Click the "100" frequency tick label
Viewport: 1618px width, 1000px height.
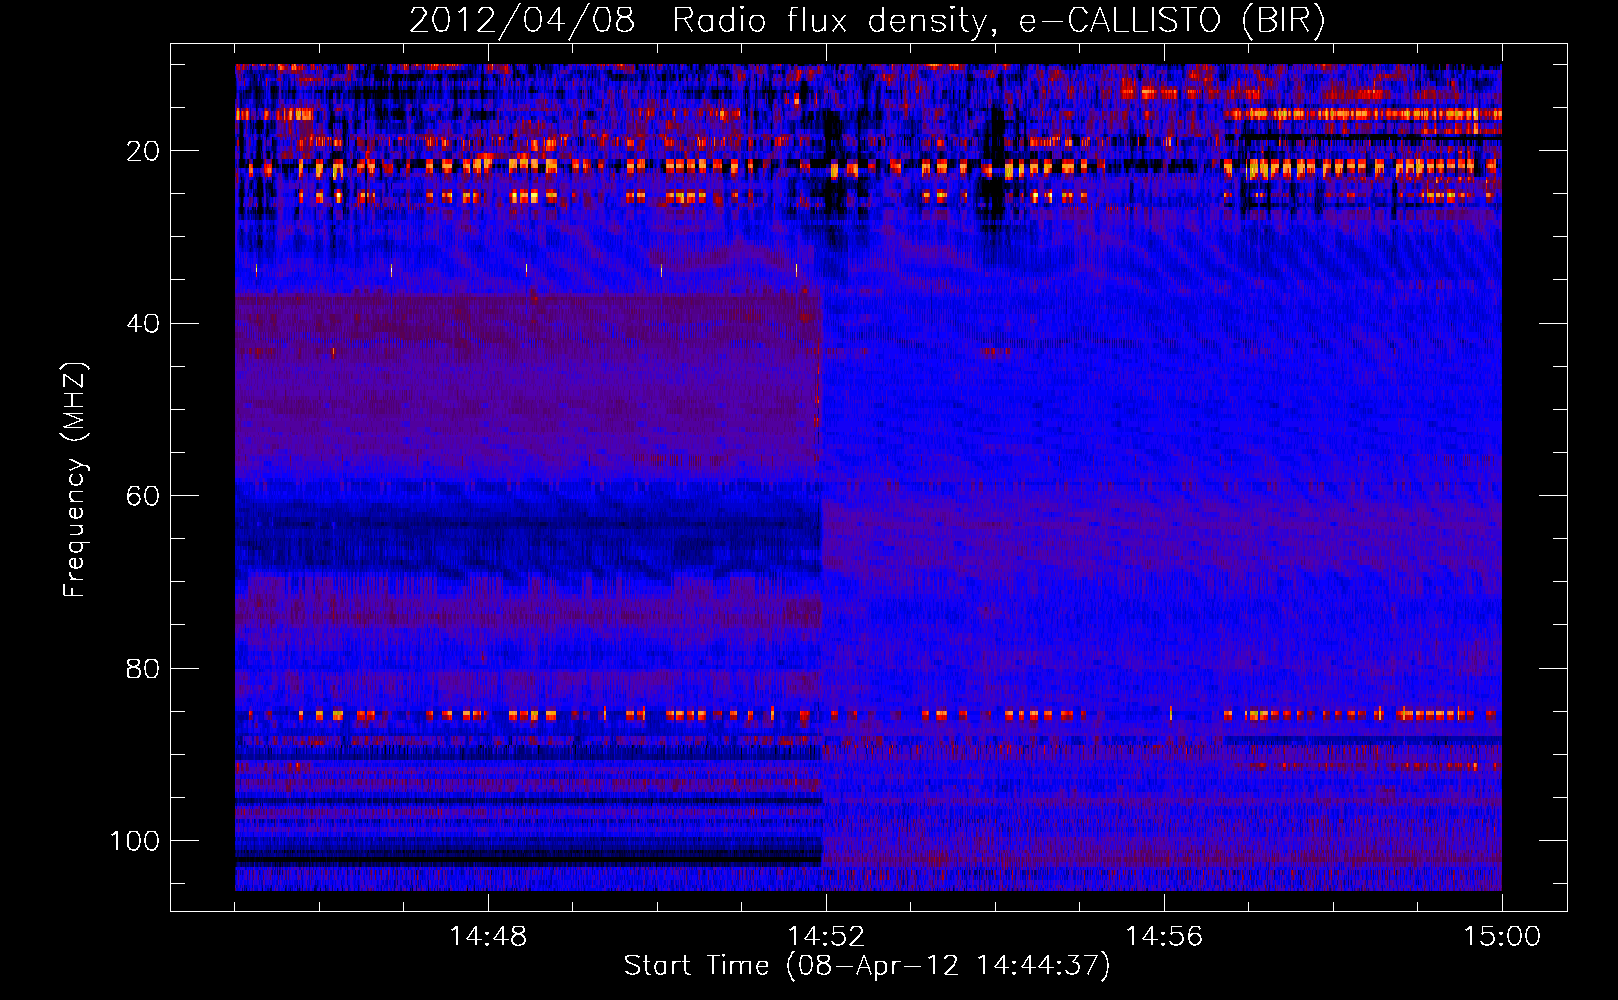tap(135, 841)
